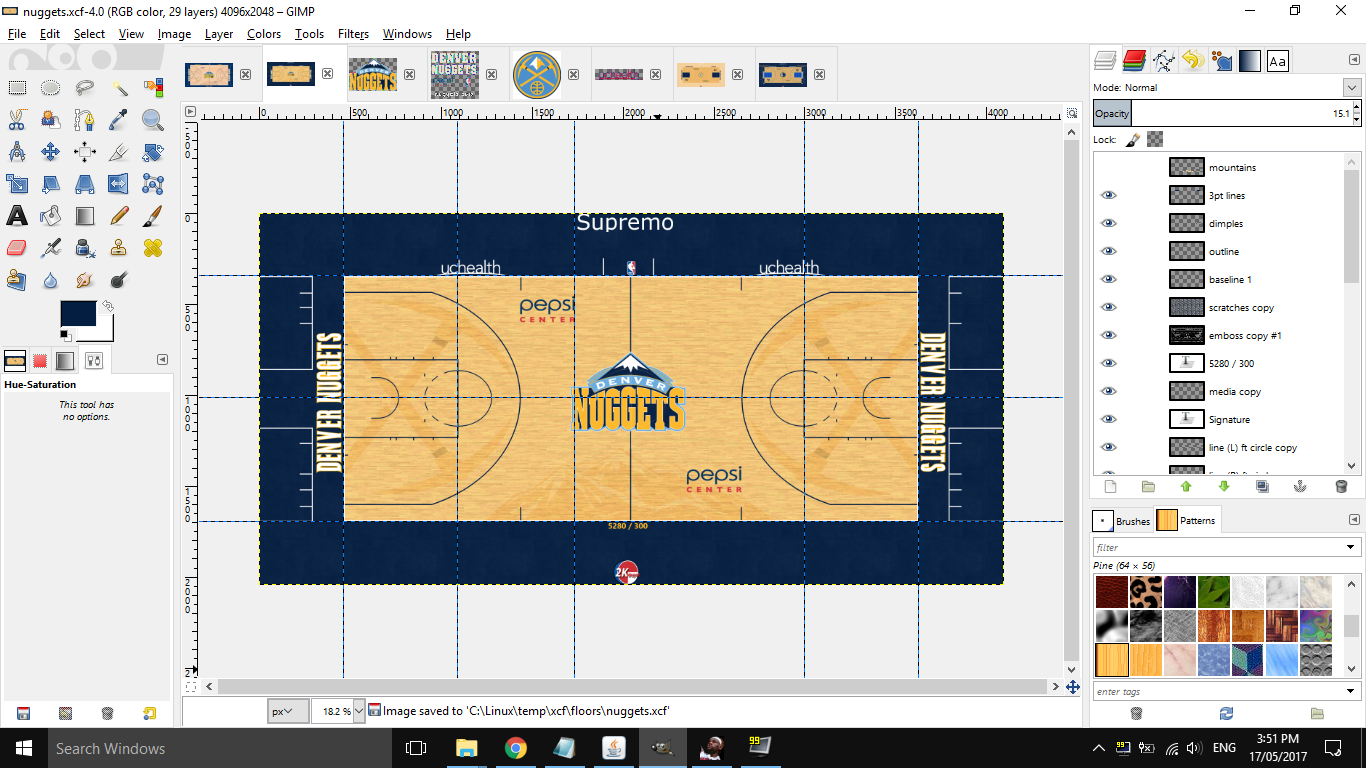Select the Text tool
This screenshot has height=768, width=1366.
17,216
